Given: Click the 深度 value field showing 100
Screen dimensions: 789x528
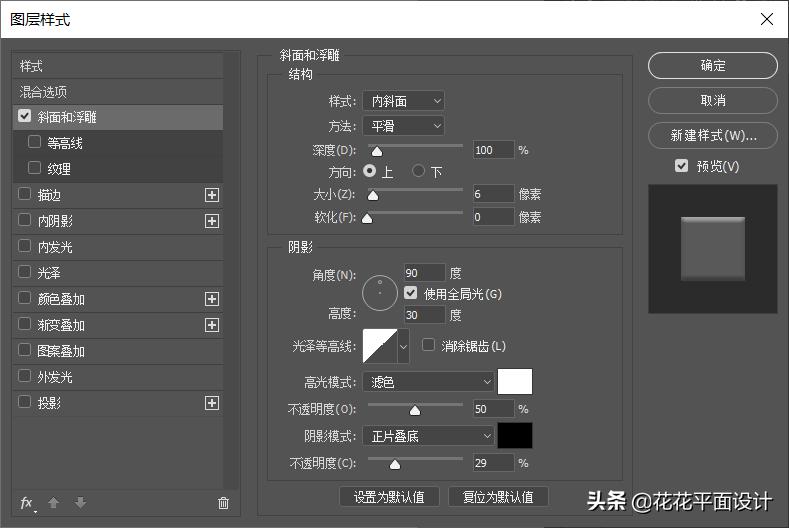Looking at the screenshot, I should point(494,150).
